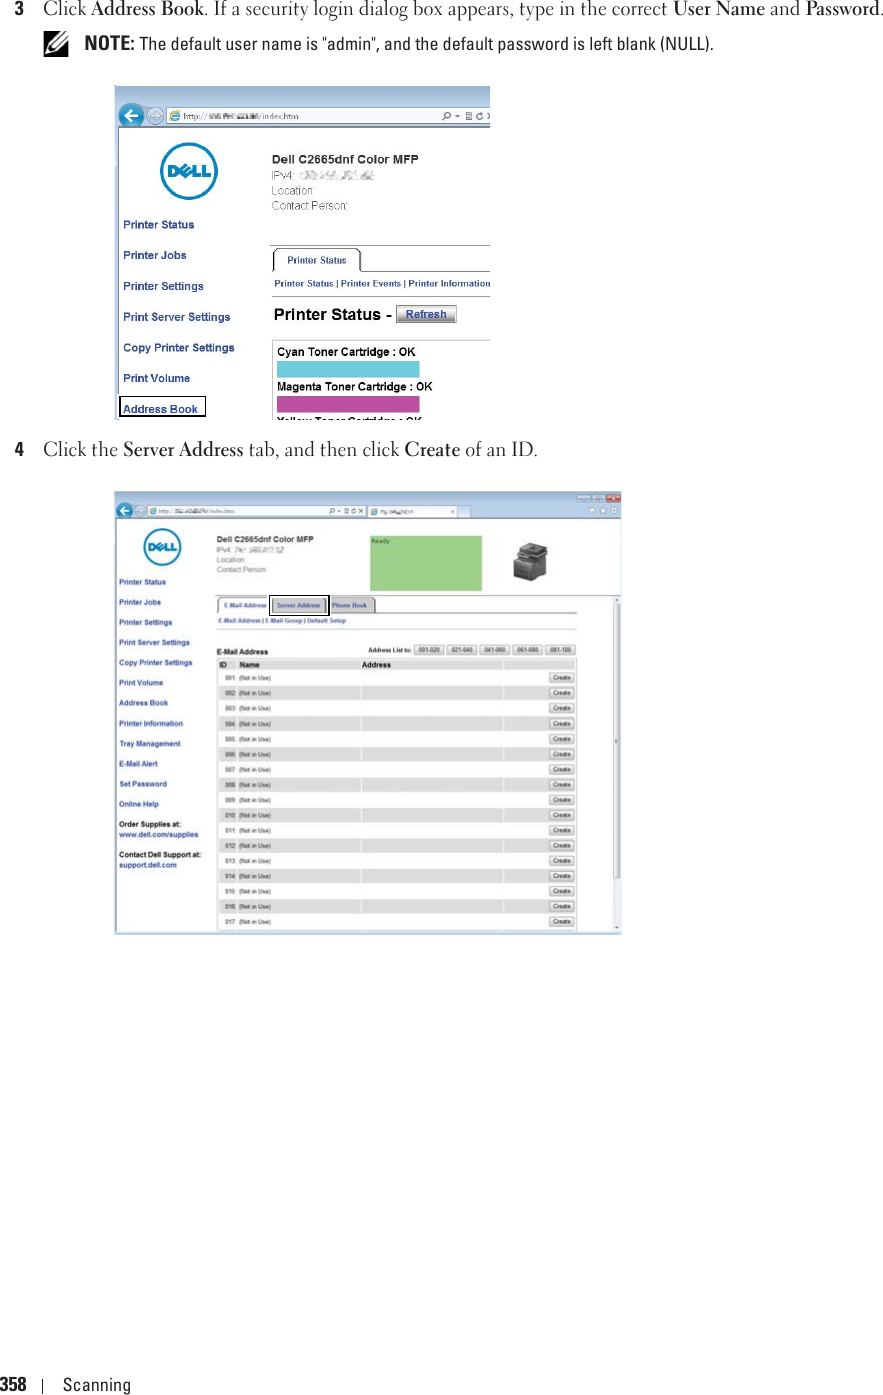
Task: Jump to address list range 061-080
Action: [x=528, y=650]
